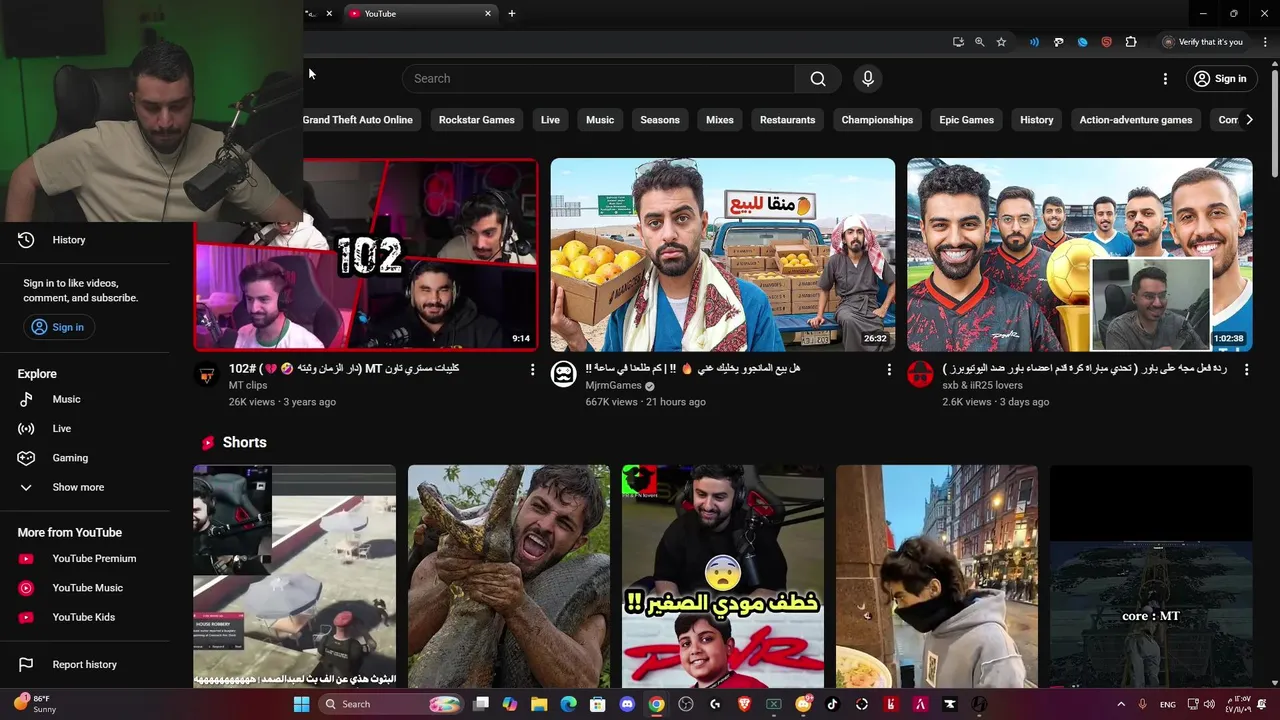Open YouTube settings three-dot menu beside Sign in
The height and width of the screenshot is (720, 1280).
coord(1165,79)
